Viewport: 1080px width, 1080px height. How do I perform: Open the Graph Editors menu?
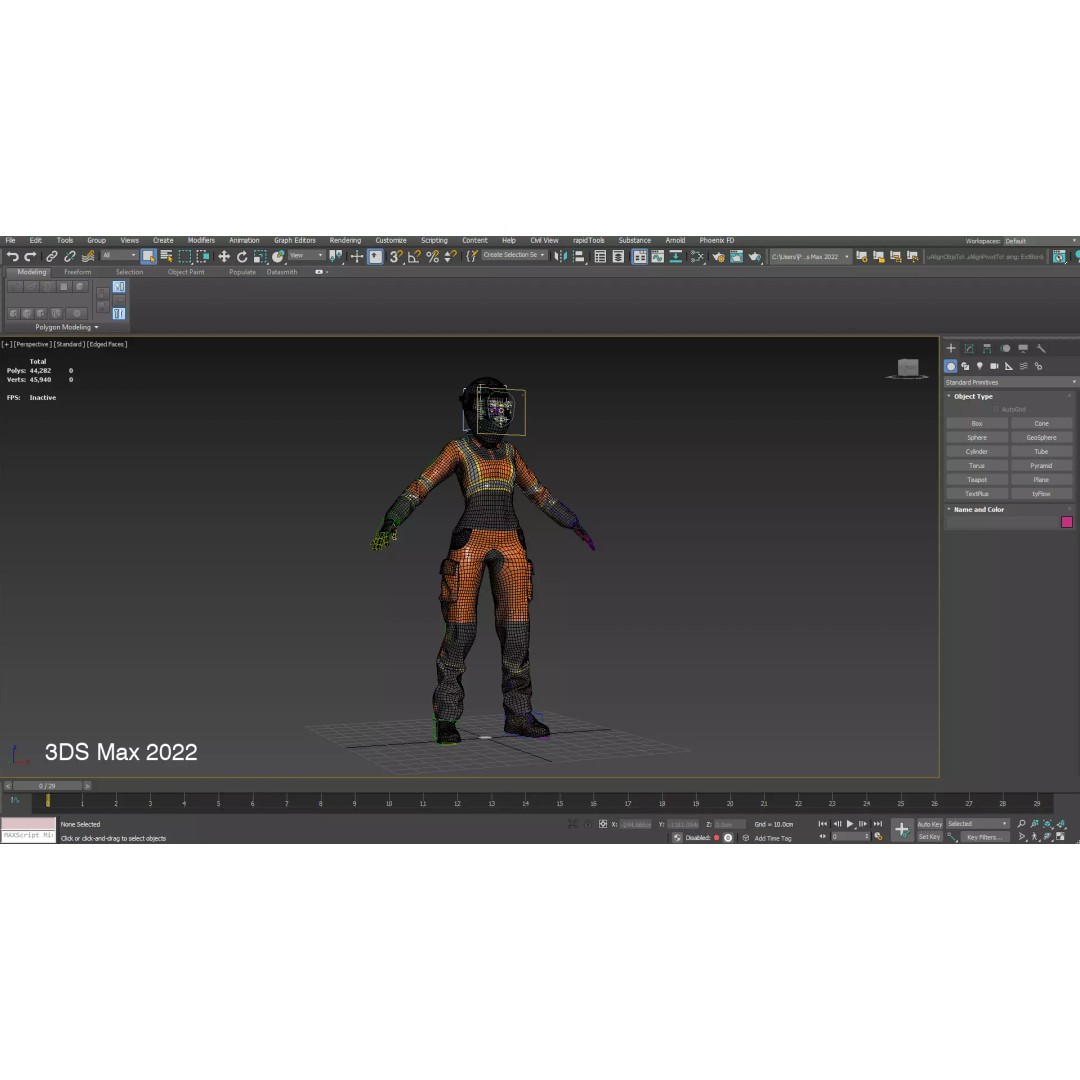pos(295,240)
